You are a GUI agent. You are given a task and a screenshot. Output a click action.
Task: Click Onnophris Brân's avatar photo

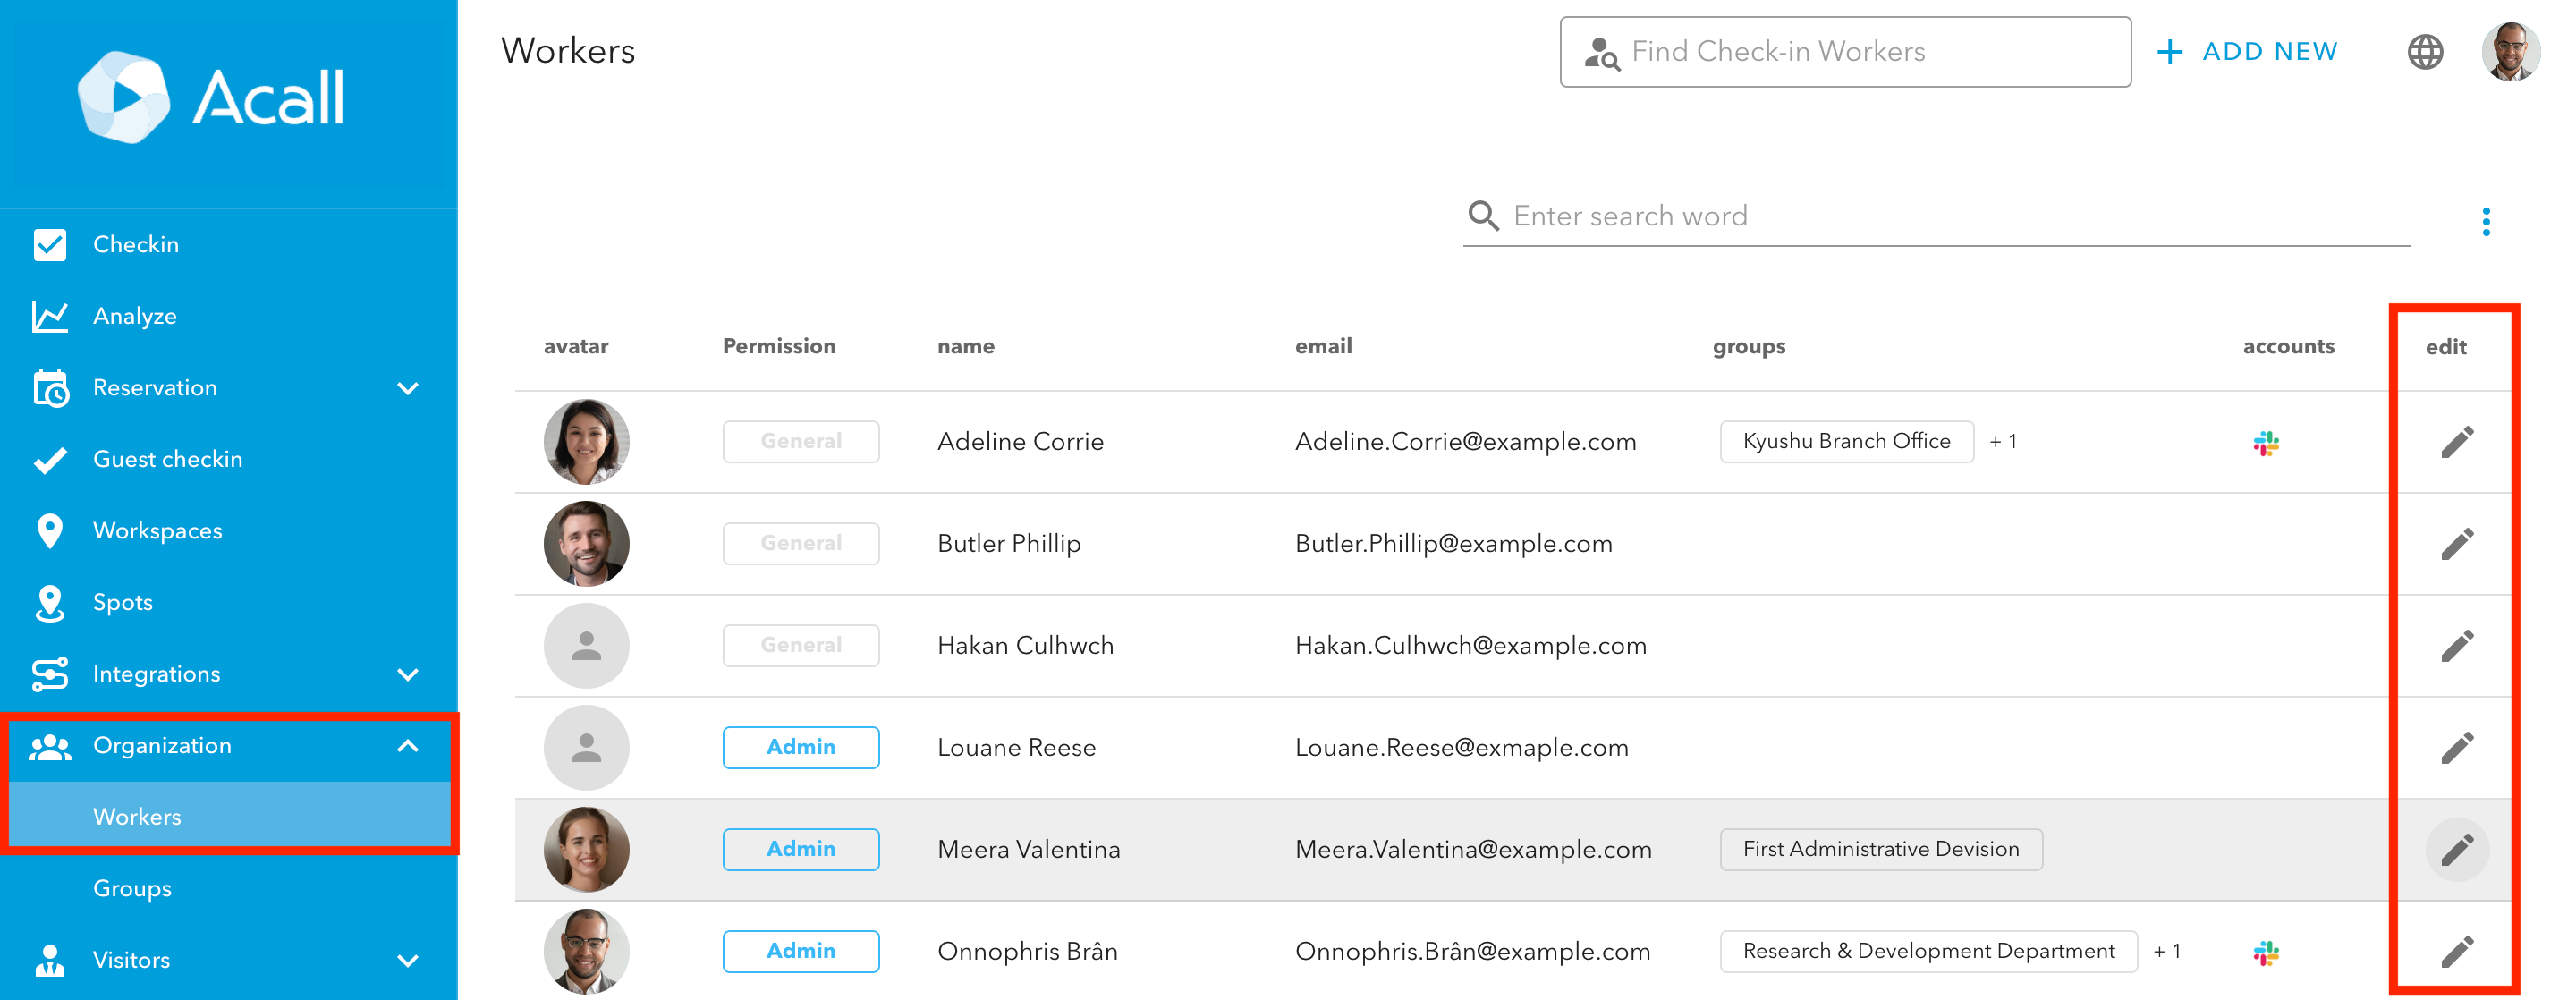pos(586,952)
